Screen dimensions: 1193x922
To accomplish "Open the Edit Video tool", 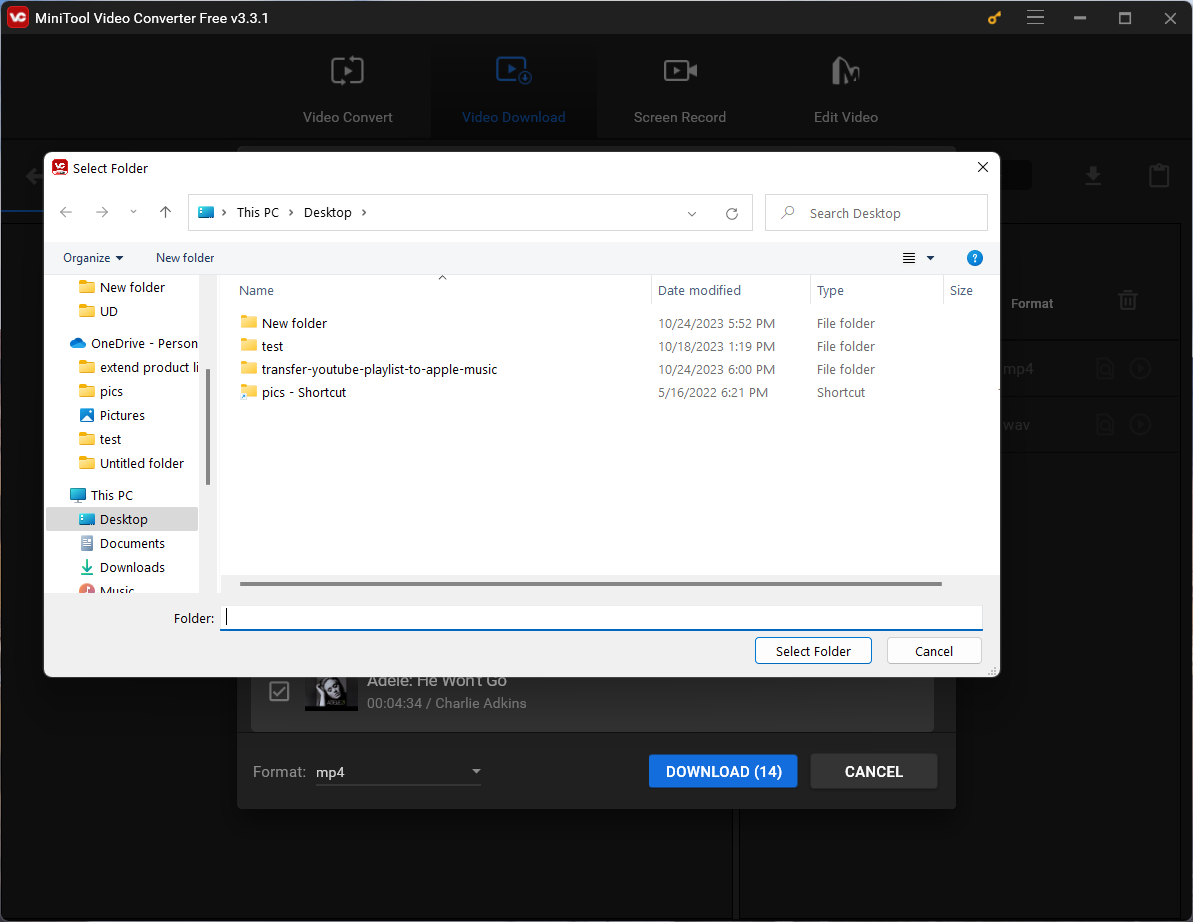I will coord(845,90).
